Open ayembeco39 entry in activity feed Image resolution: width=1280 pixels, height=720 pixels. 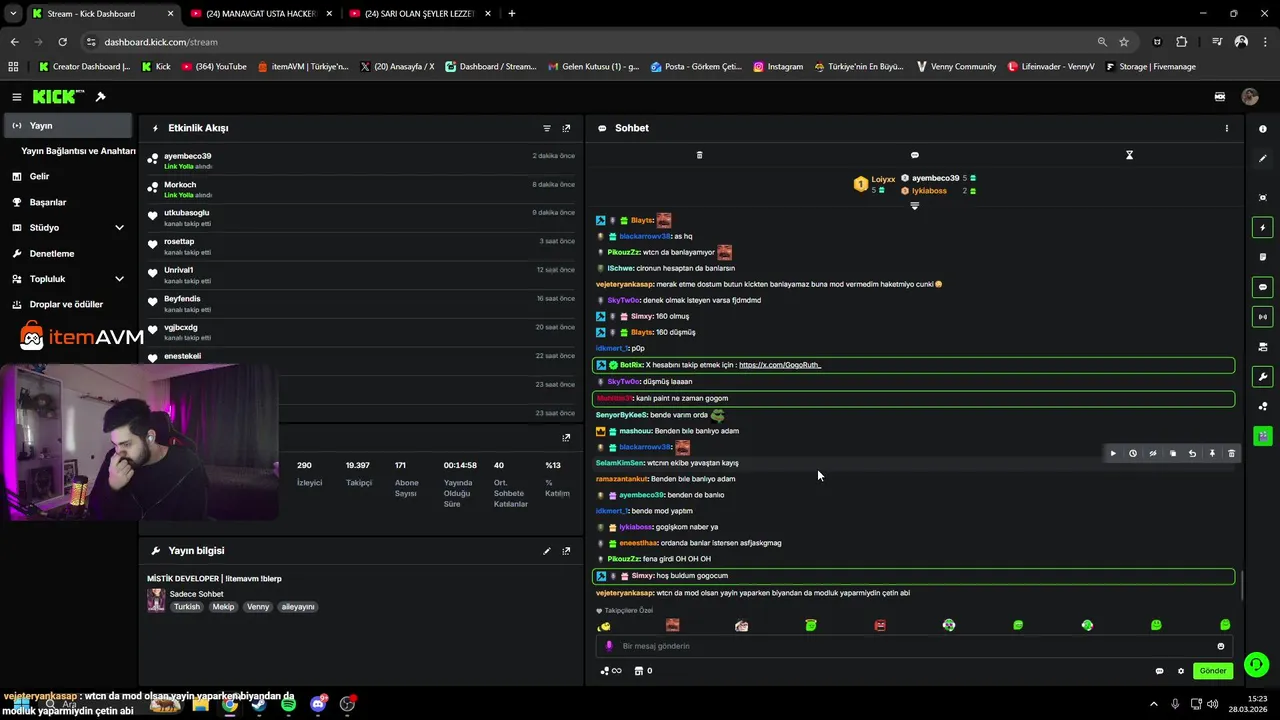(361, 161)
